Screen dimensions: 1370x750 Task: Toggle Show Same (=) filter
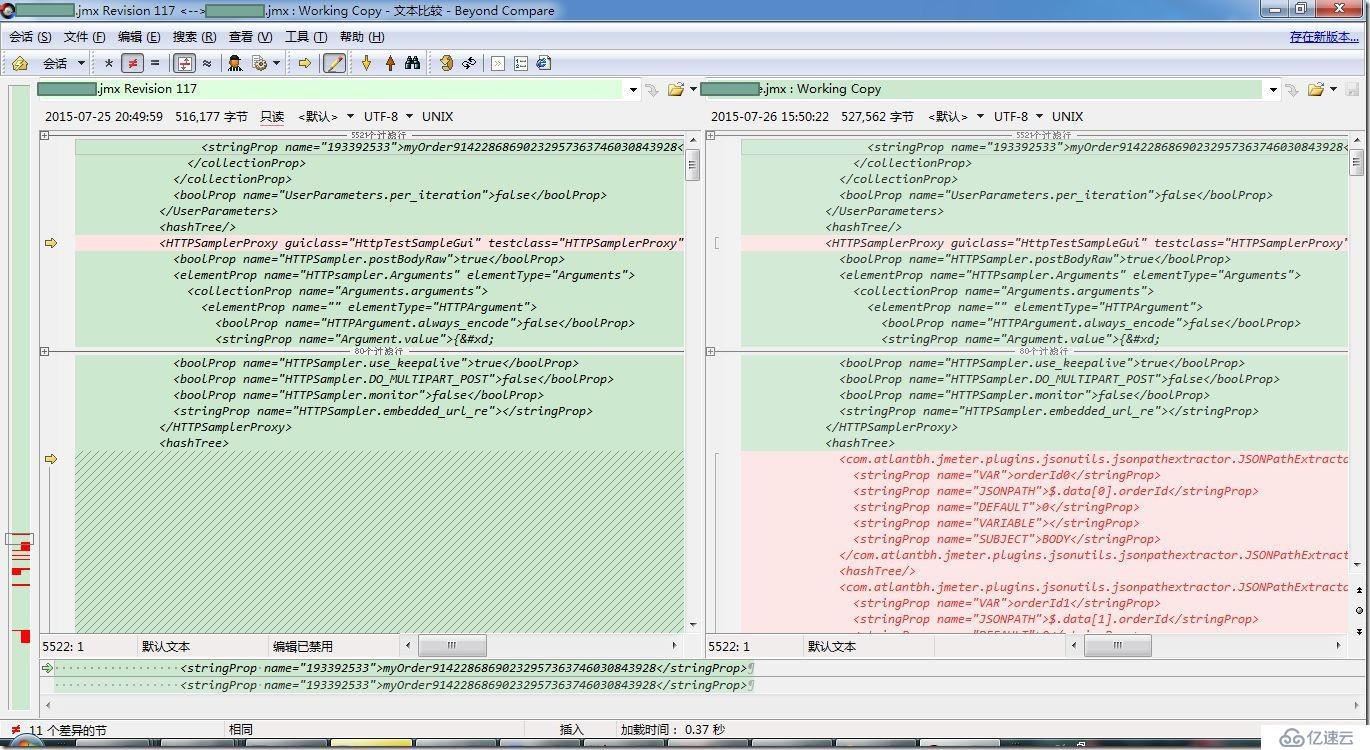coord(154,63)
